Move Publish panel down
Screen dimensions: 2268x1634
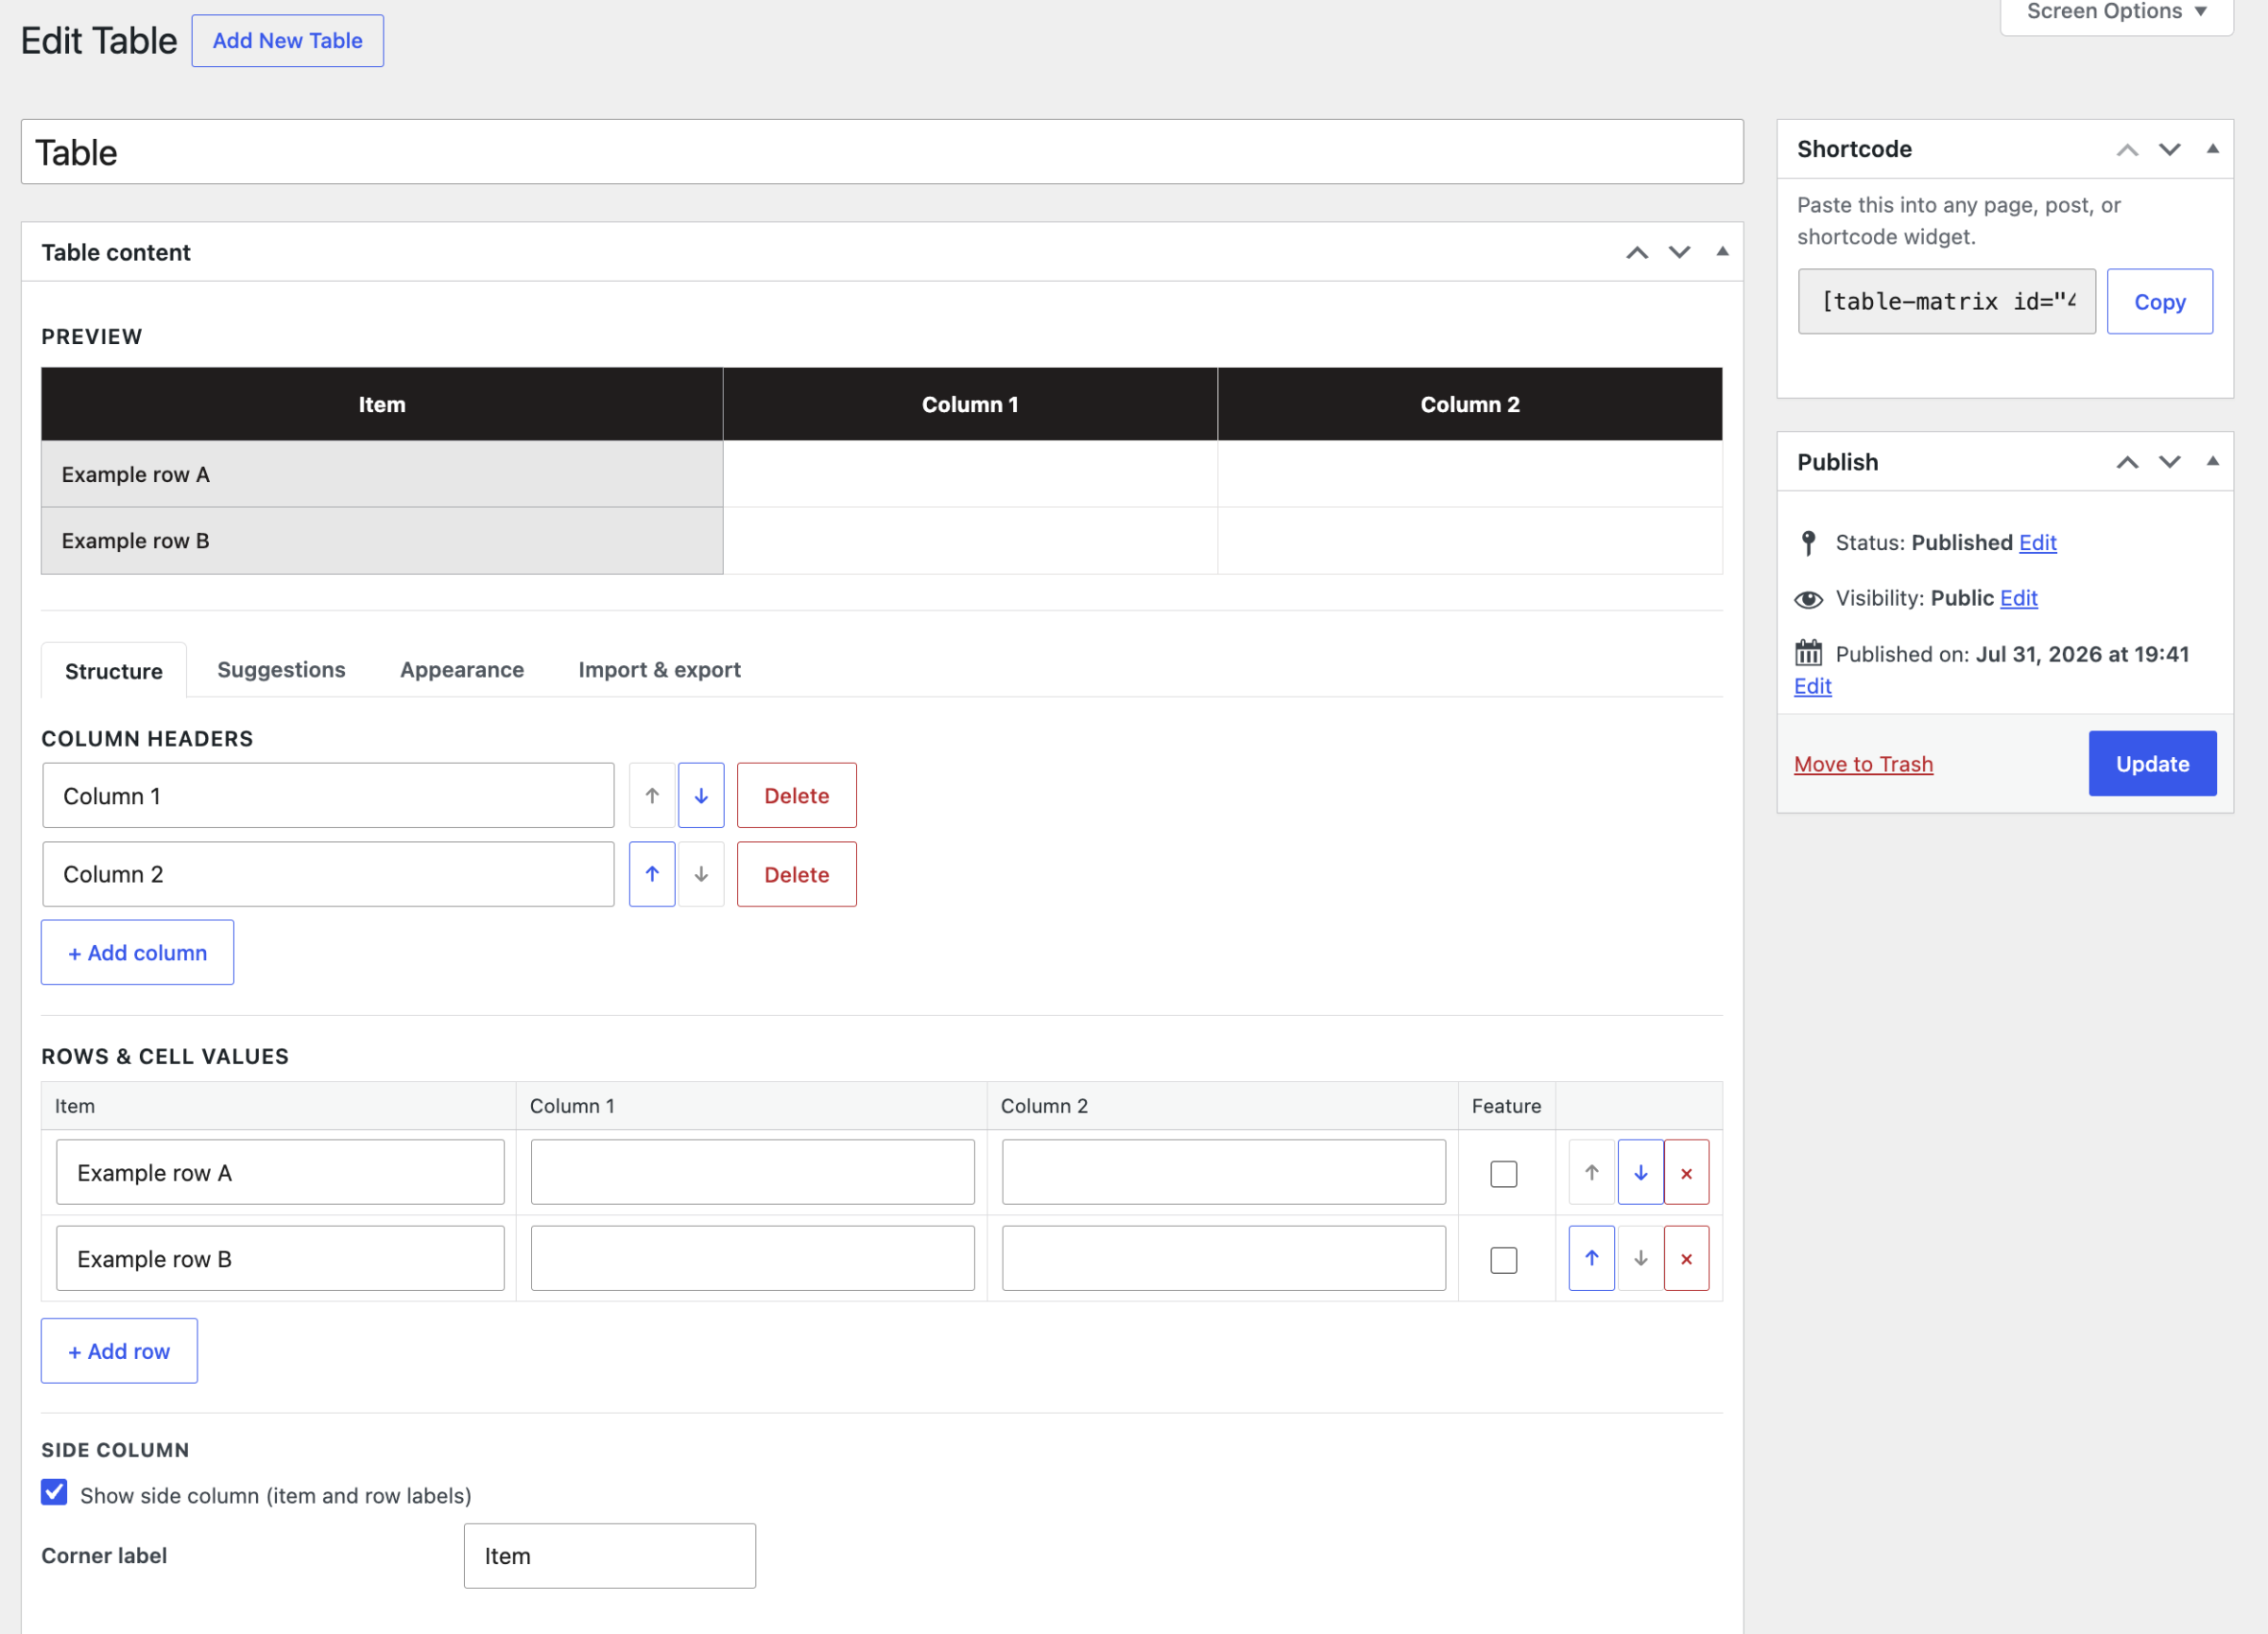2169,462
